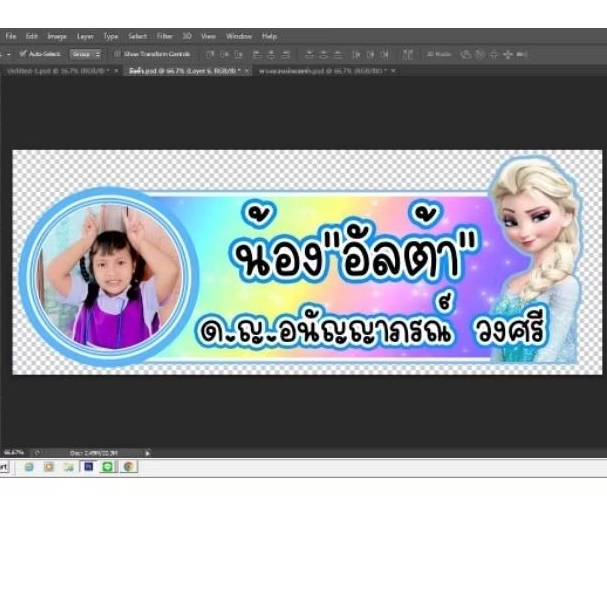Open the Image menu
The width and height of the screenshot is (607, 607).
(x=57, y=36)
